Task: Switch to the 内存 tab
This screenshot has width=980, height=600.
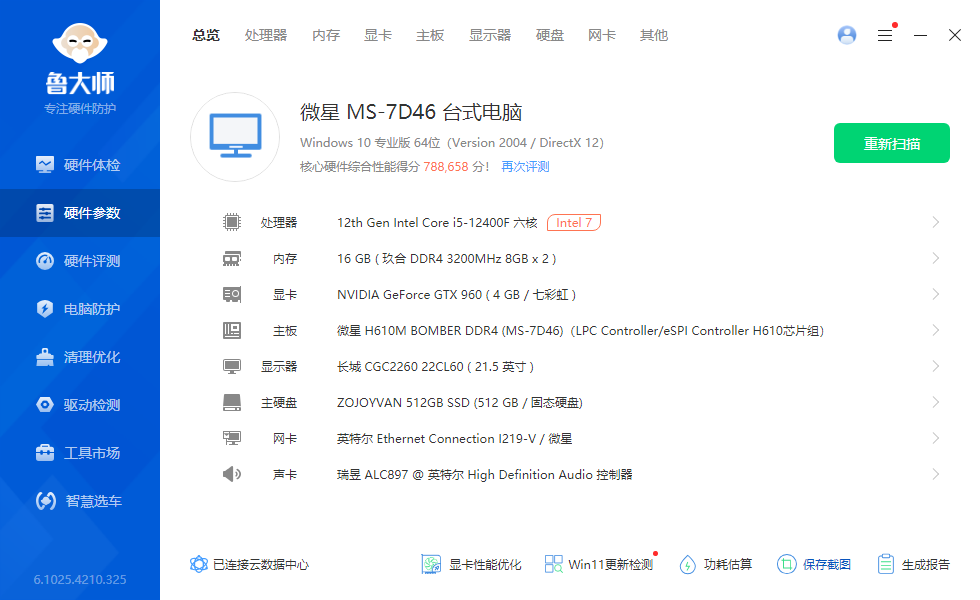Action: [326, 35]
